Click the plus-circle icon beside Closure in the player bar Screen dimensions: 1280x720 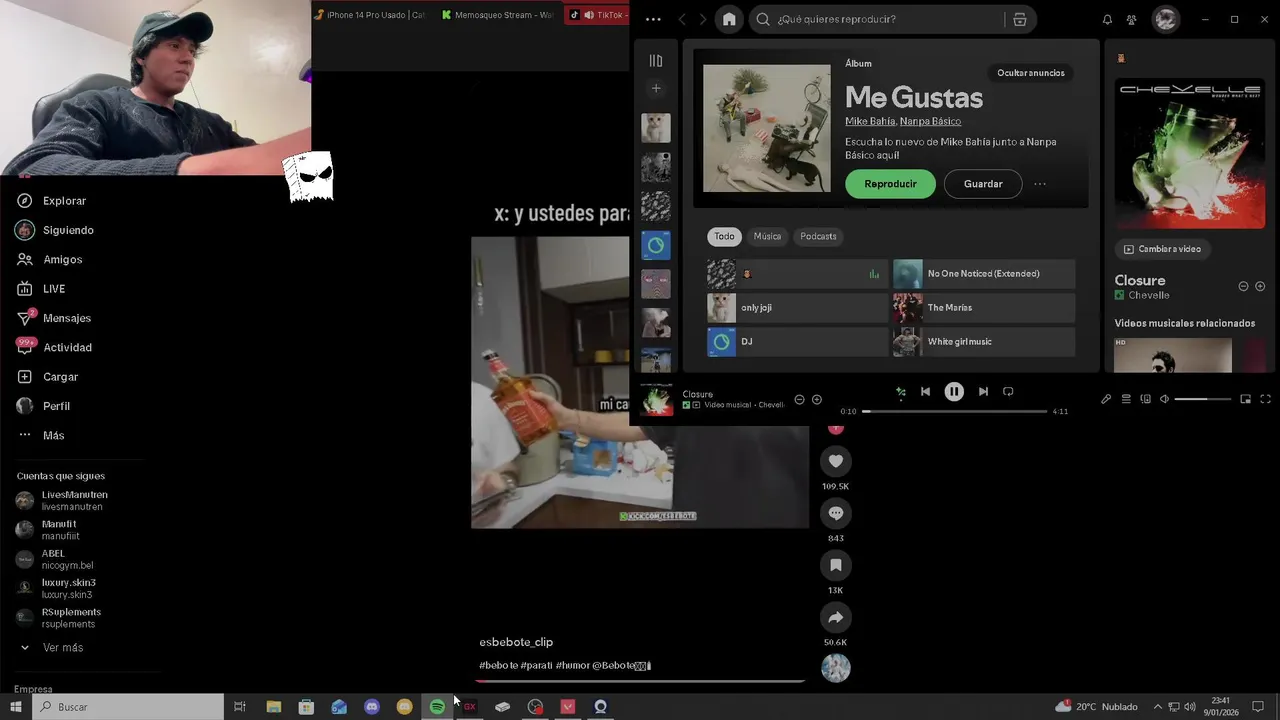tap(817, 400)
